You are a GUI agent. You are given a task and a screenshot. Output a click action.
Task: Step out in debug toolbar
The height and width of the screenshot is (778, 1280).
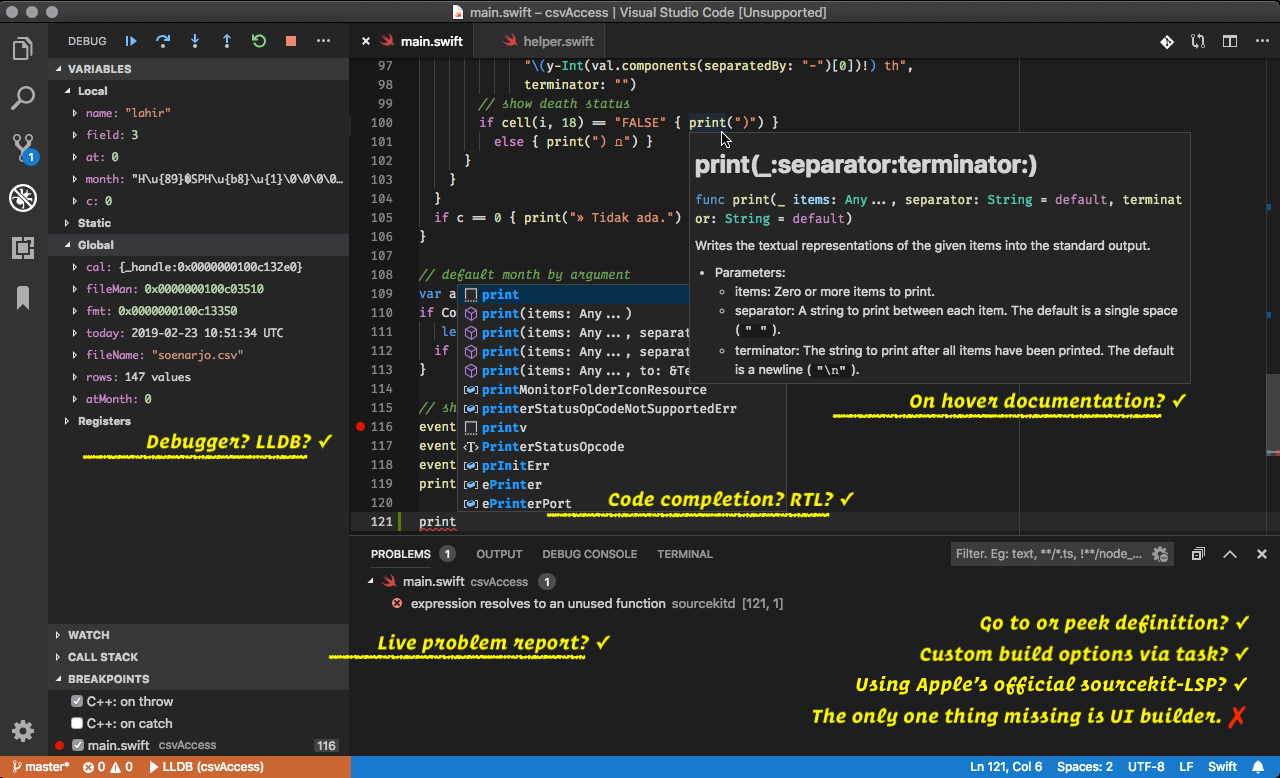[x=227, y=41]
